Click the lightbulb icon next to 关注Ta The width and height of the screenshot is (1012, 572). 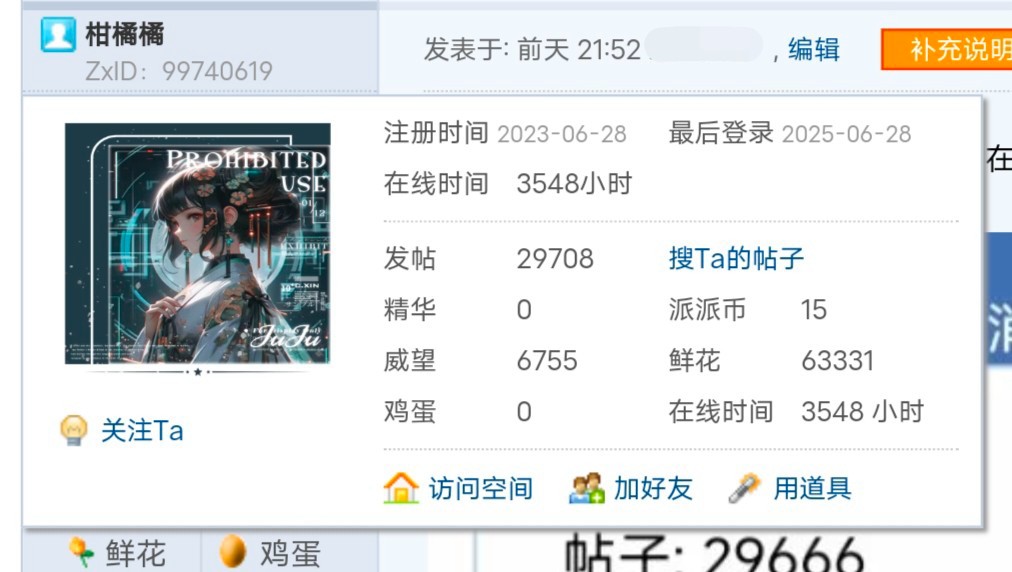tap(74, 430)
